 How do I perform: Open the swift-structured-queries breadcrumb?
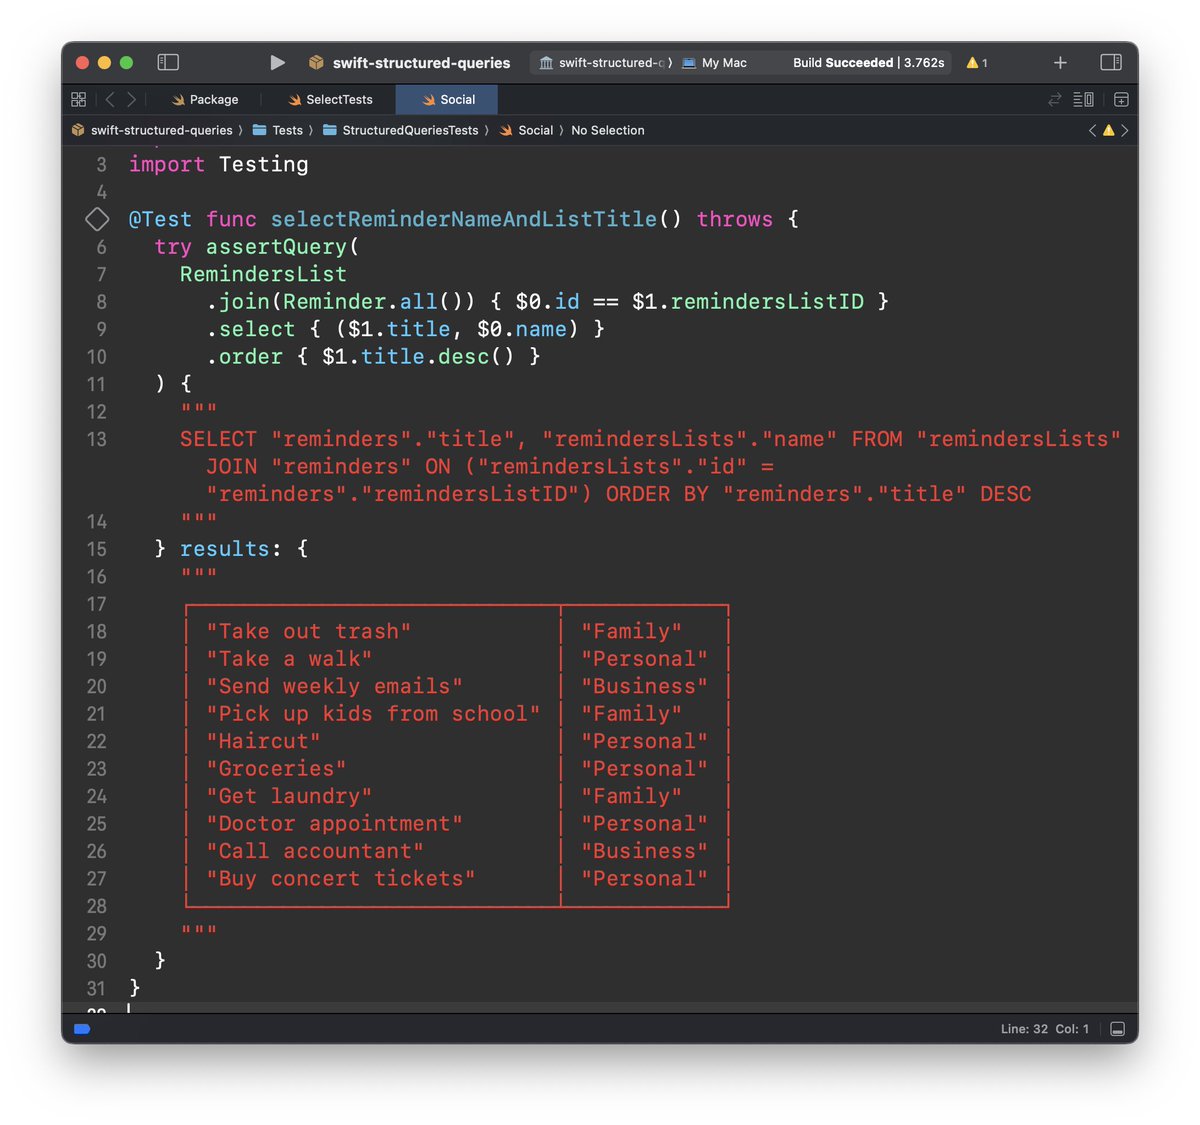point(152,130)
